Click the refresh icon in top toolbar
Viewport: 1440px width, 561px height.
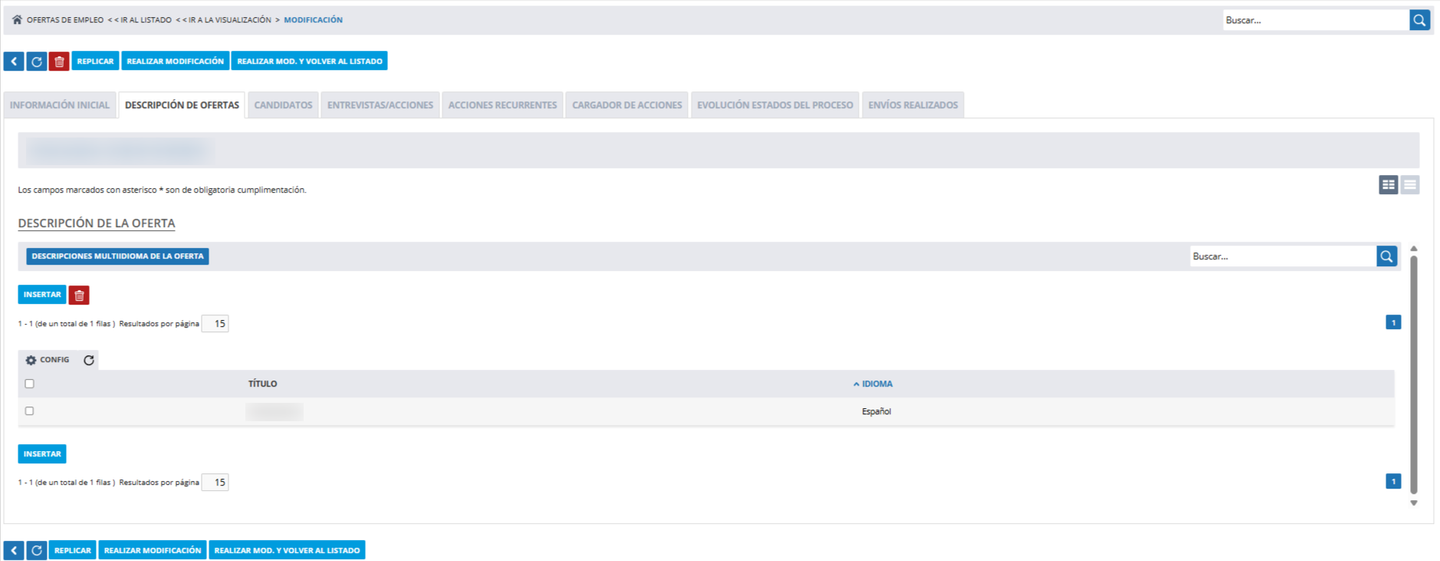click(37, 61)
